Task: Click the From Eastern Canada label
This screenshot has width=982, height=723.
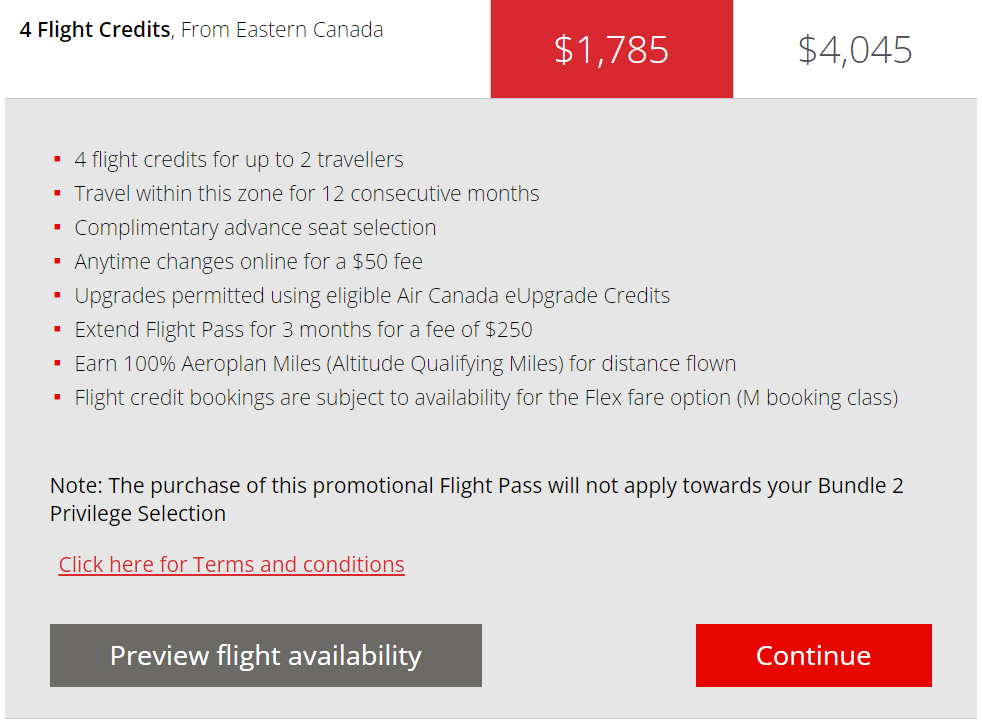Action: click(282, 30)
